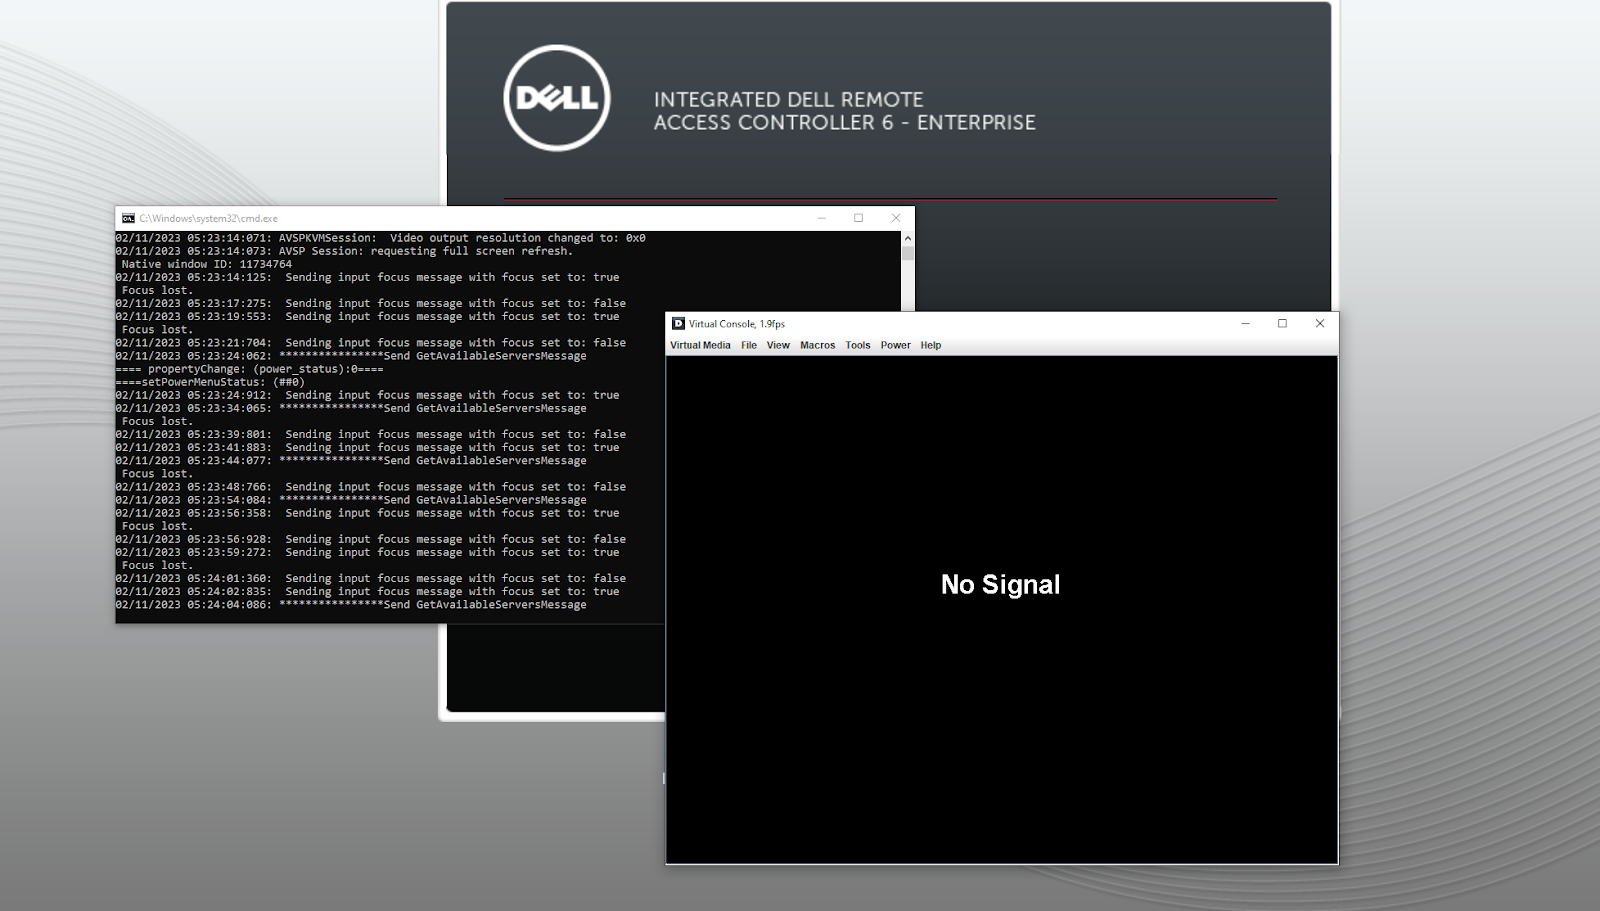Open the Power menu in Virtual Console
1600x911 pixels.
[896, 345]
